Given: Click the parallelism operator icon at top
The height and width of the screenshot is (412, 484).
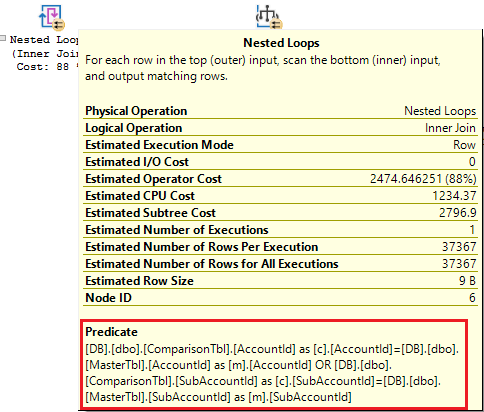Looking at the screenshot, I should [269, 17].
